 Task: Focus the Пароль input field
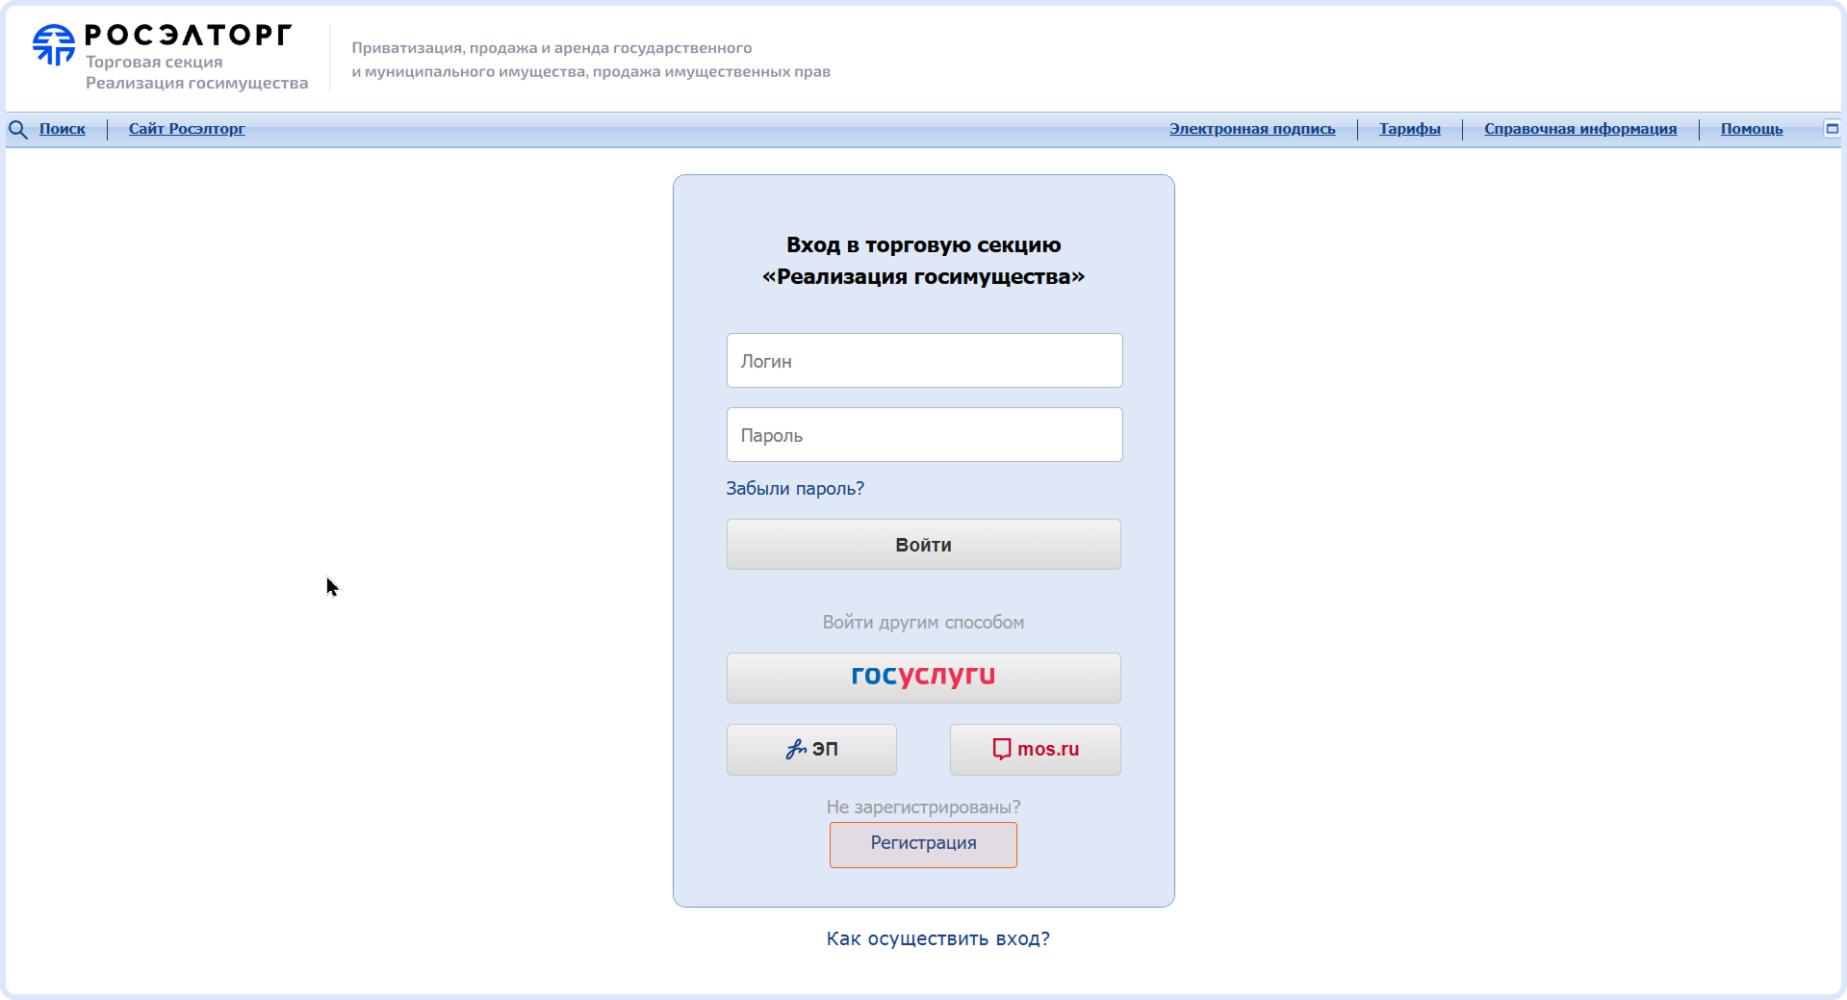924,434
